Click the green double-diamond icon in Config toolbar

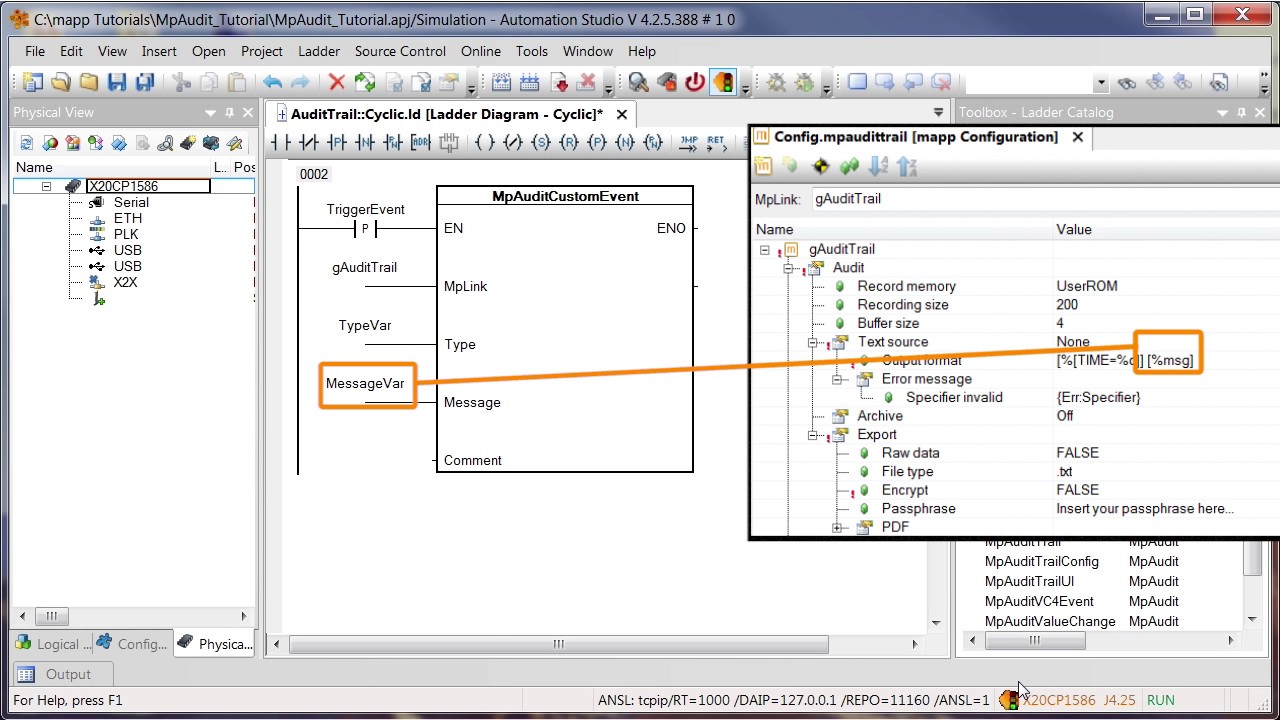pos(850,166)
